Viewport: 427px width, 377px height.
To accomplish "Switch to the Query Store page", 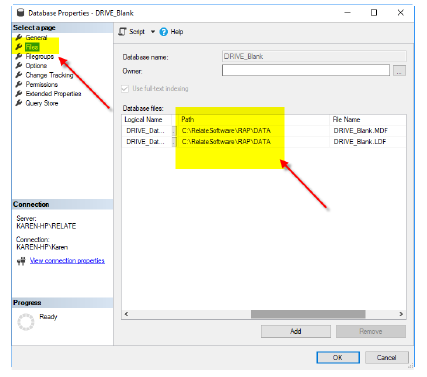I will [42, 103].
